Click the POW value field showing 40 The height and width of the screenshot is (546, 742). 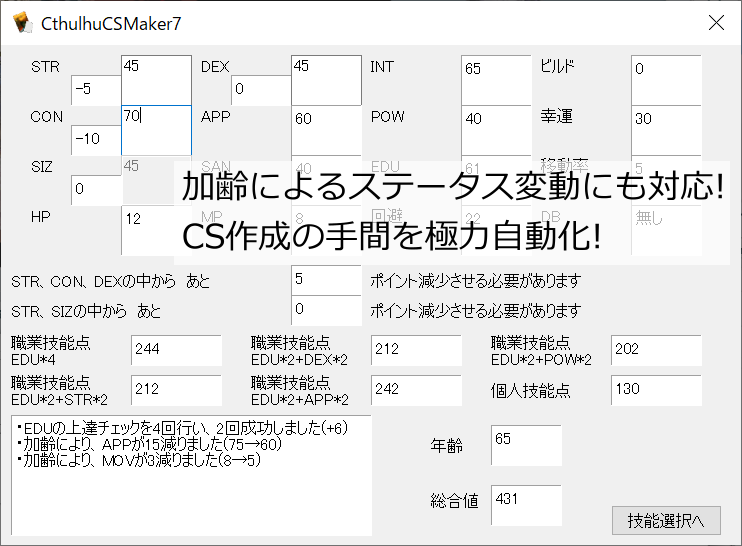tap(496, 130)
